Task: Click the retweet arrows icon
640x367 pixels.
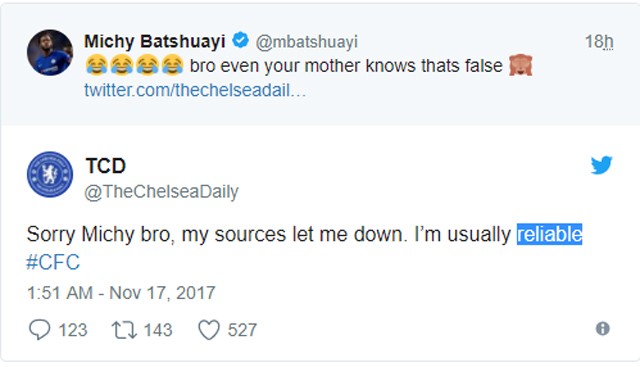Action: pyautogui.click(x=124, y=330)
